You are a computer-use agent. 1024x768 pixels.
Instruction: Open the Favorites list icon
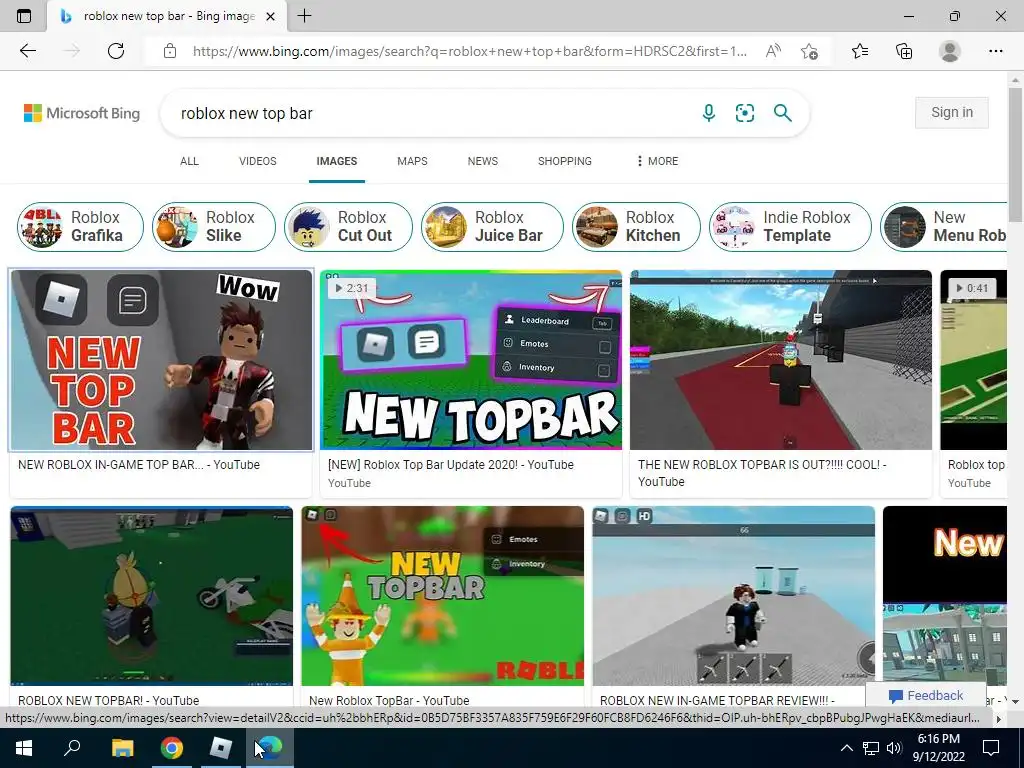(x=860, y=51)
